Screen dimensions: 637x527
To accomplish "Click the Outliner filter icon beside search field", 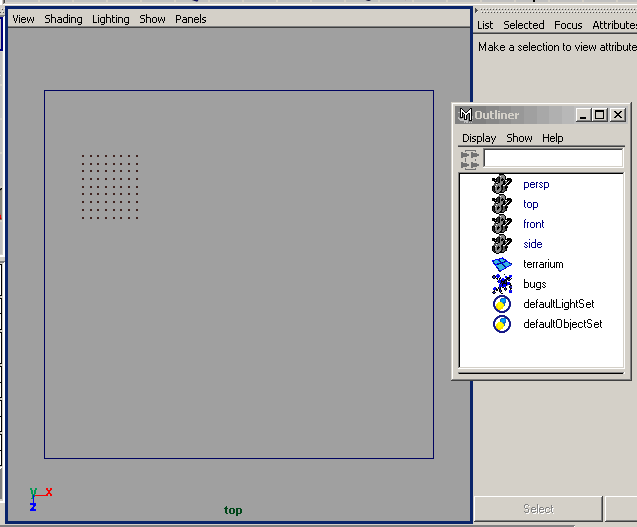I will point(470,159).
